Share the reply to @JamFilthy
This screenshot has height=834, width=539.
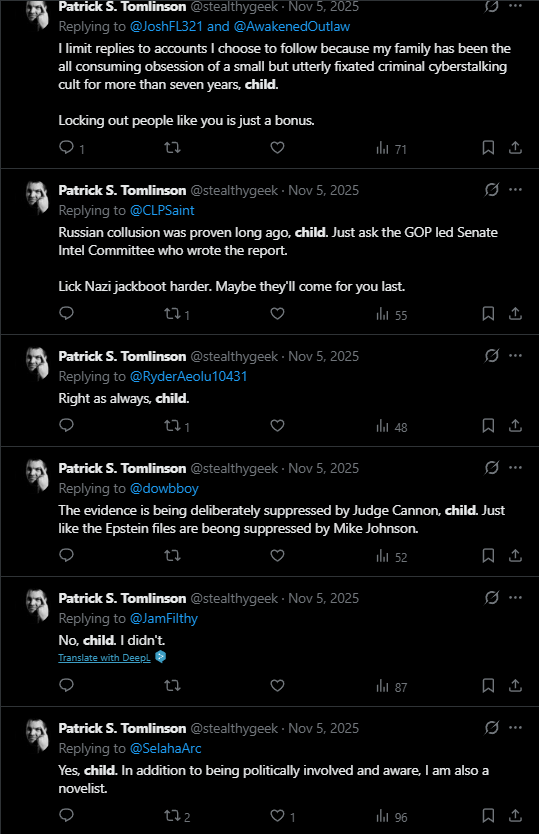coord(515,685)
